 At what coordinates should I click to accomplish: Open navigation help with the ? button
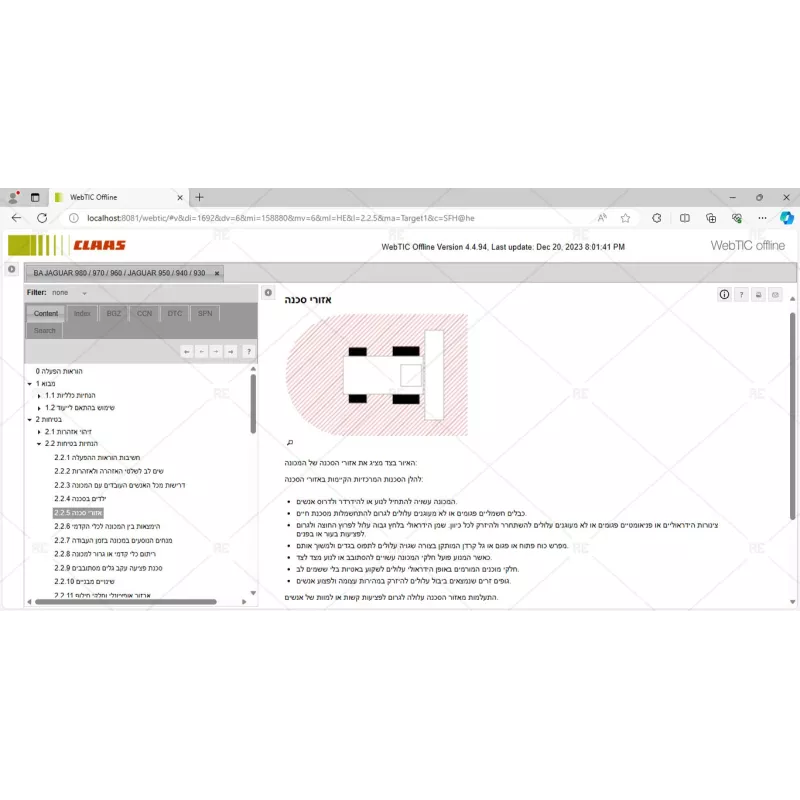tap(249, 351)
